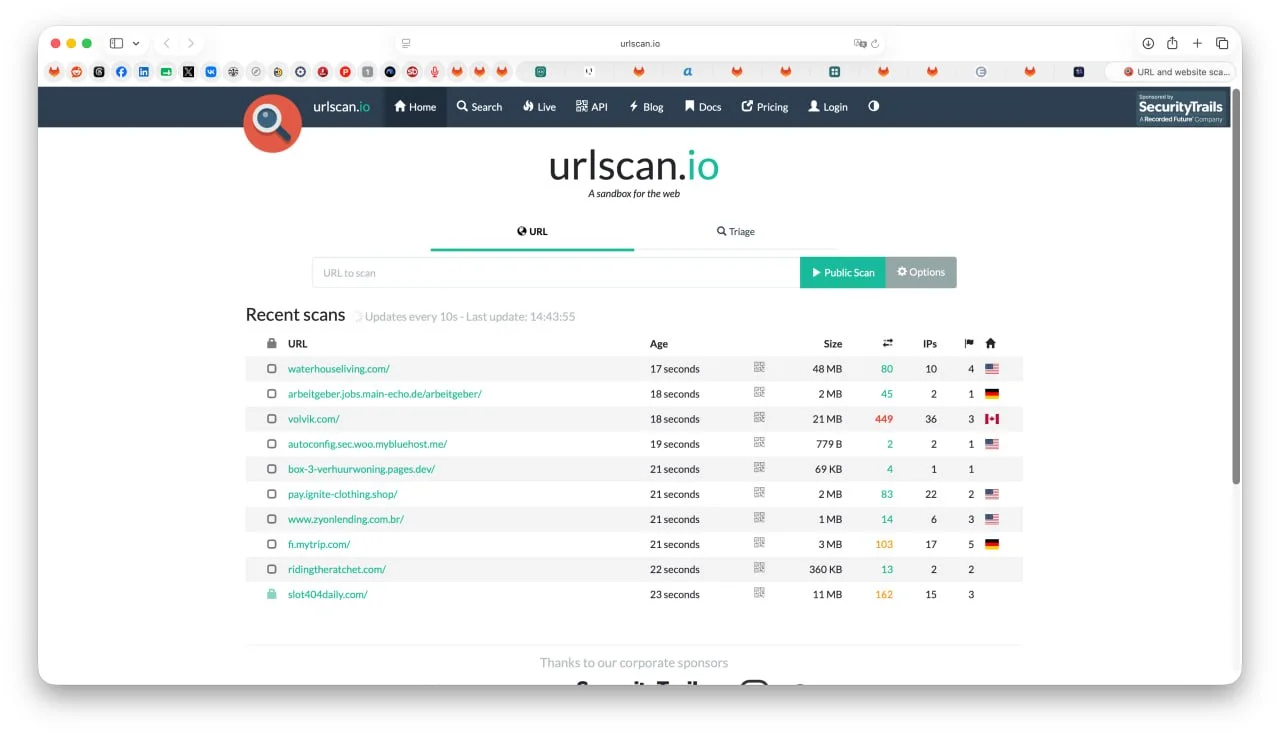1280x735 pixels.
Task: Click the flag icon column header
Action: pos(968,343)
